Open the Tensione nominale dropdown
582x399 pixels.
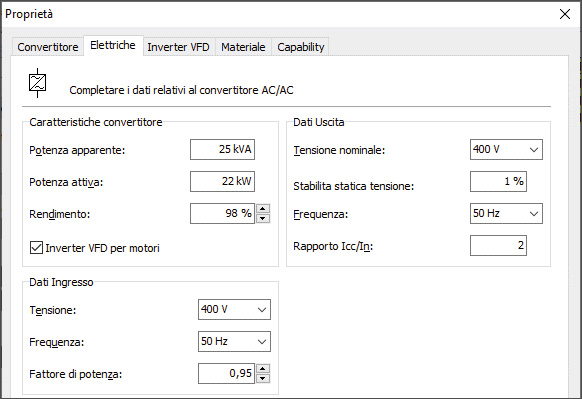506,150
